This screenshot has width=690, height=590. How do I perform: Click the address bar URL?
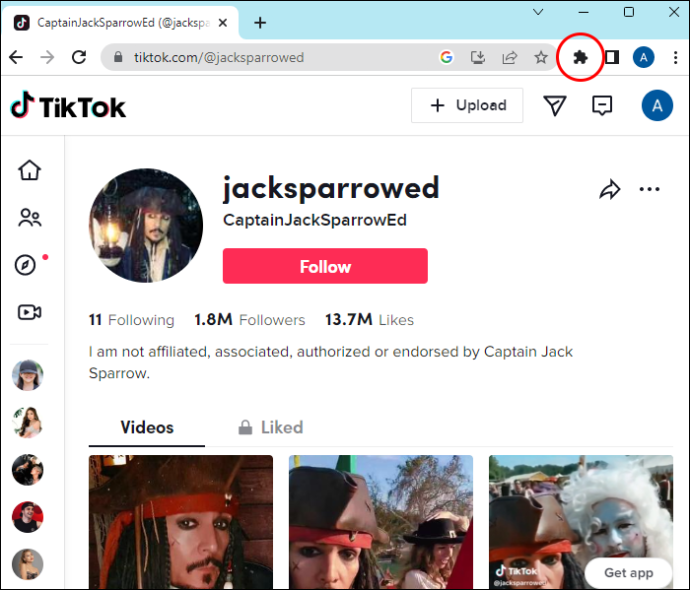click(x=219, y=57)
